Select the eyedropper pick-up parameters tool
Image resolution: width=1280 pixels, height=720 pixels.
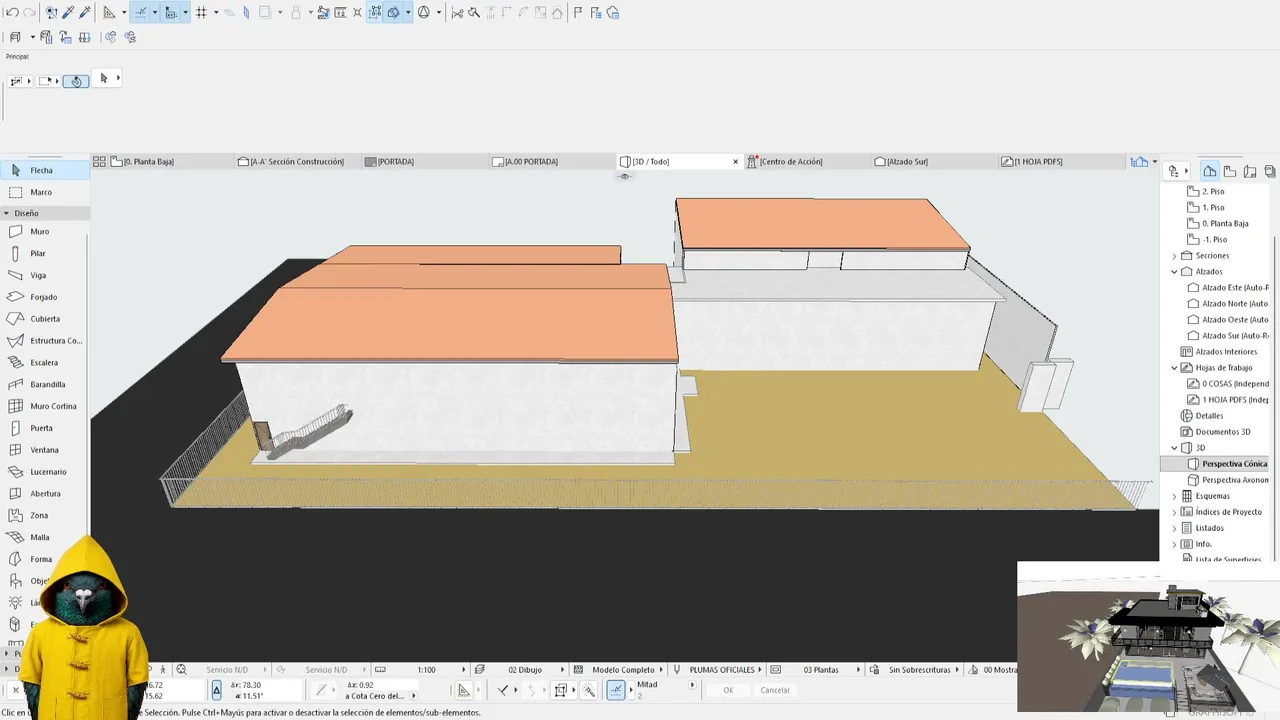[x=68, y=13]
